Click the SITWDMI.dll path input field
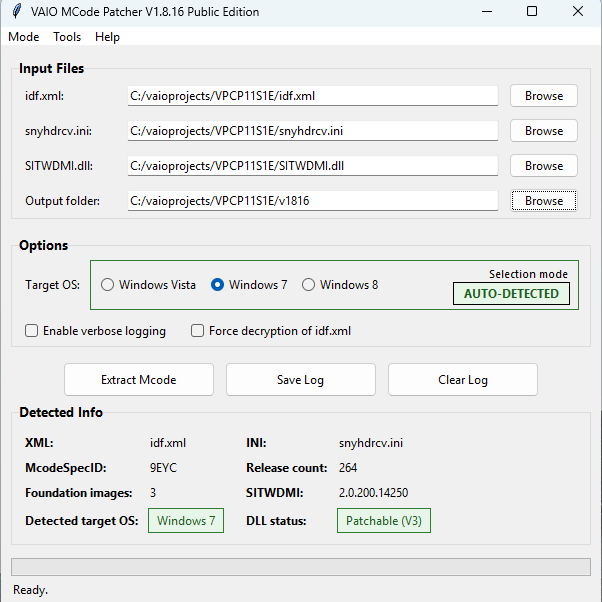 [313, 166]
